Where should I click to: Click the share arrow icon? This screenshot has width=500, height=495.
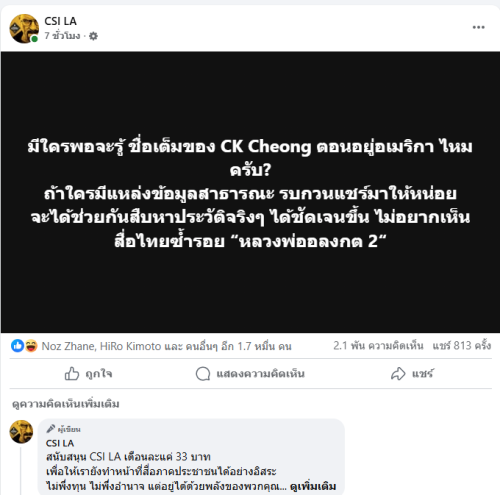[398, 374]
